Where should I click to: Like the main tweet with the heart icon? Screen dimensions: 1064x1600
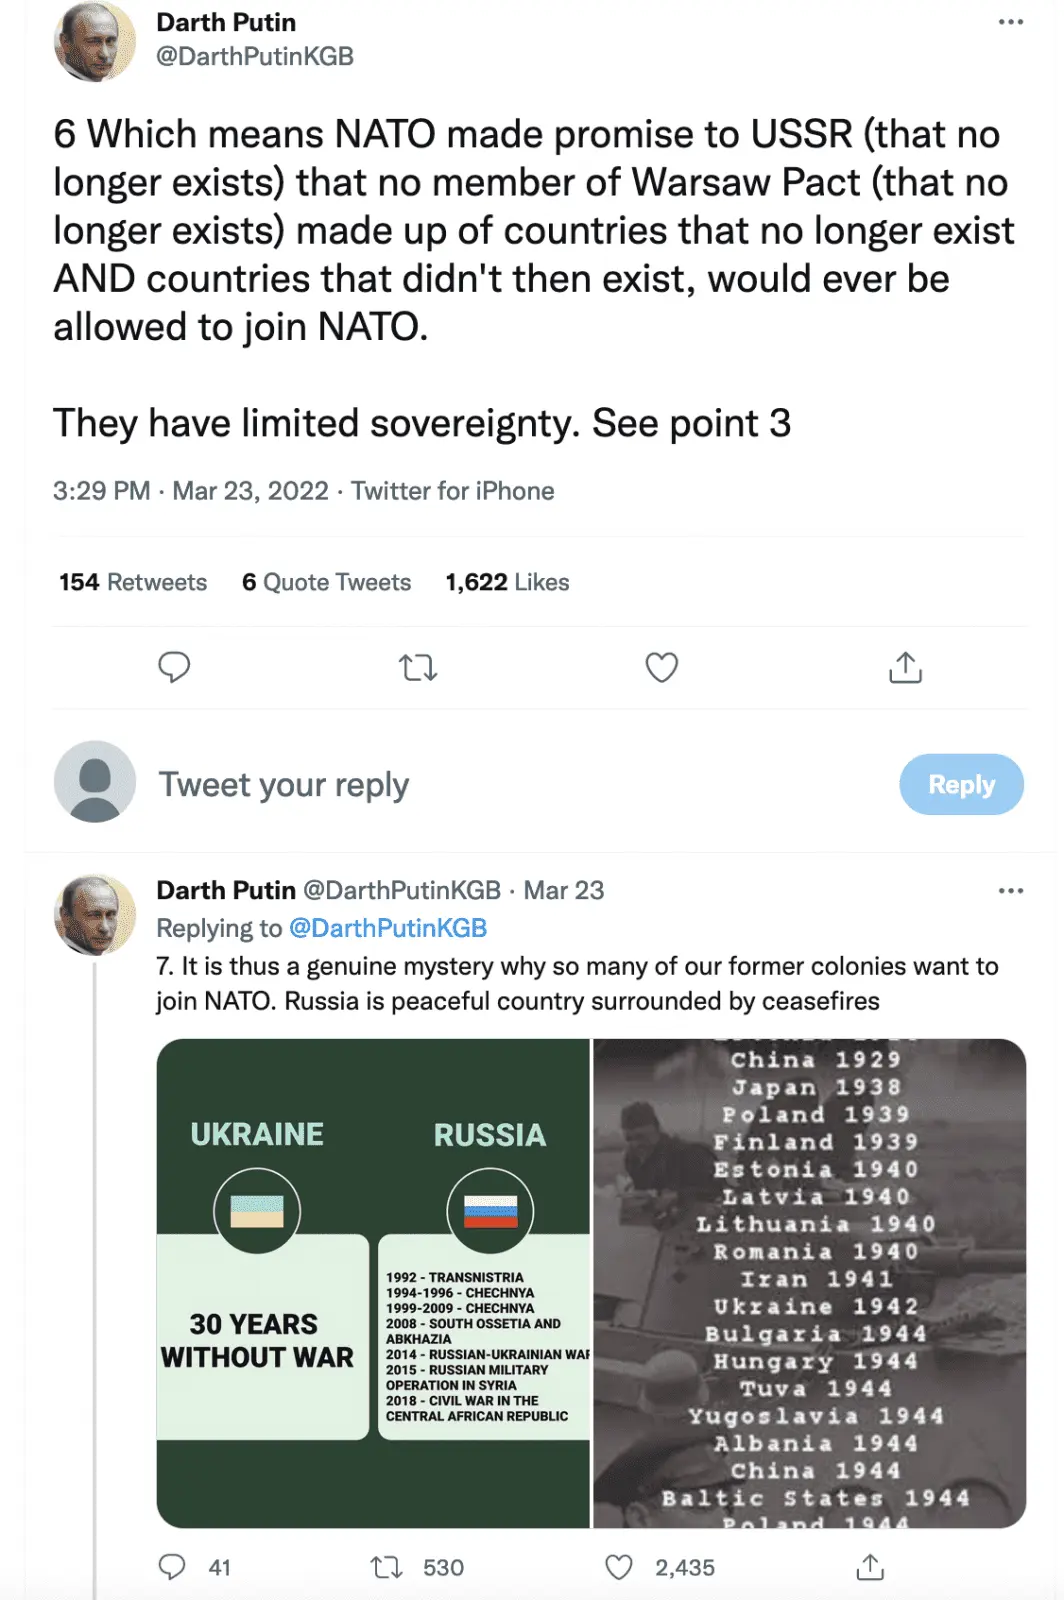coord(661,667)
